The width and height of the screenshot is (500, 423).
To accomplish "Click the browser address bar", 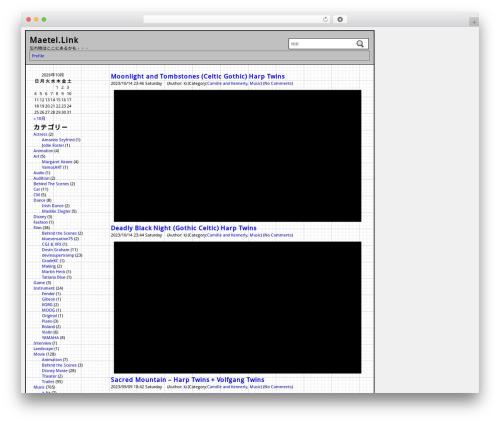I will [236, 20].
